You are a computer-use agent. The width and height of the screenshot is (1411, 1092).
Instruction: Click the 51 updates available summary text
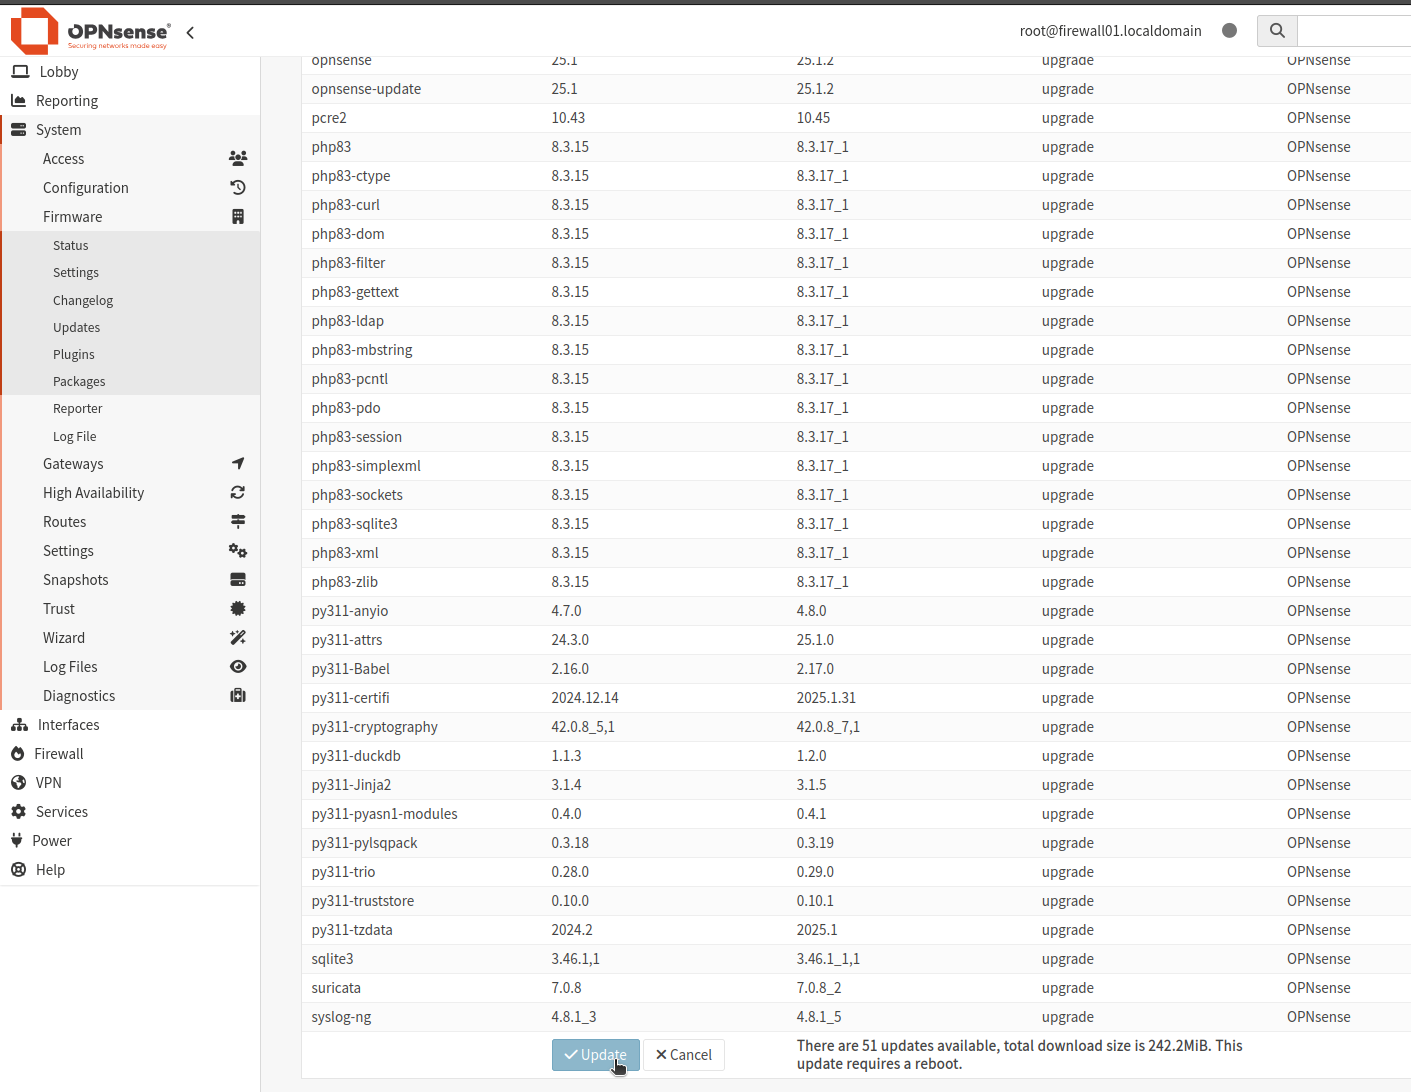(x=1020, y=1055)
